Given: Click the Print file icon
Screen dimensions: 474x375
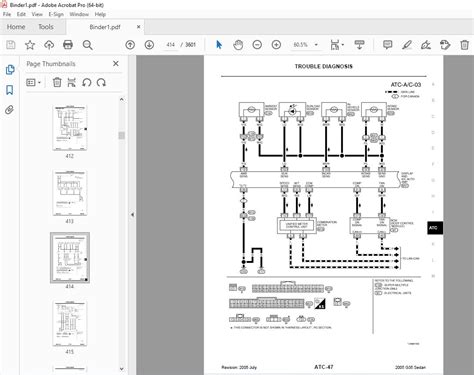Looking at the screenshot, I should point(68,45).
